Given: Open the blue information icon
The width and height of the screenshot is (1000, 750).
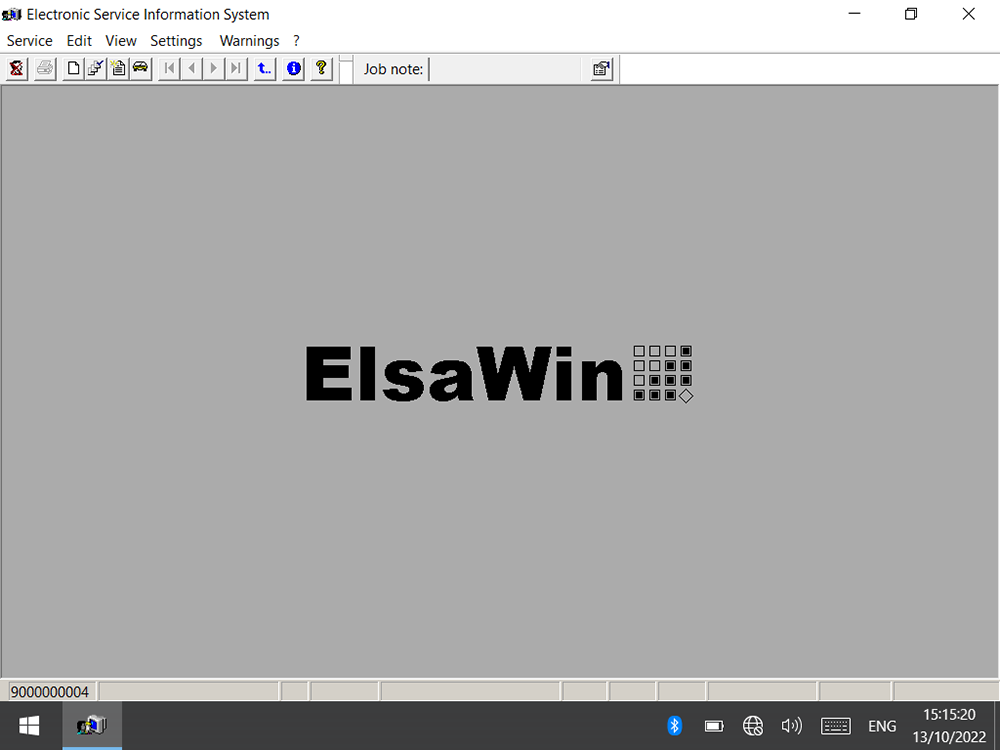Looking at the screenshot, I should 293,68.
